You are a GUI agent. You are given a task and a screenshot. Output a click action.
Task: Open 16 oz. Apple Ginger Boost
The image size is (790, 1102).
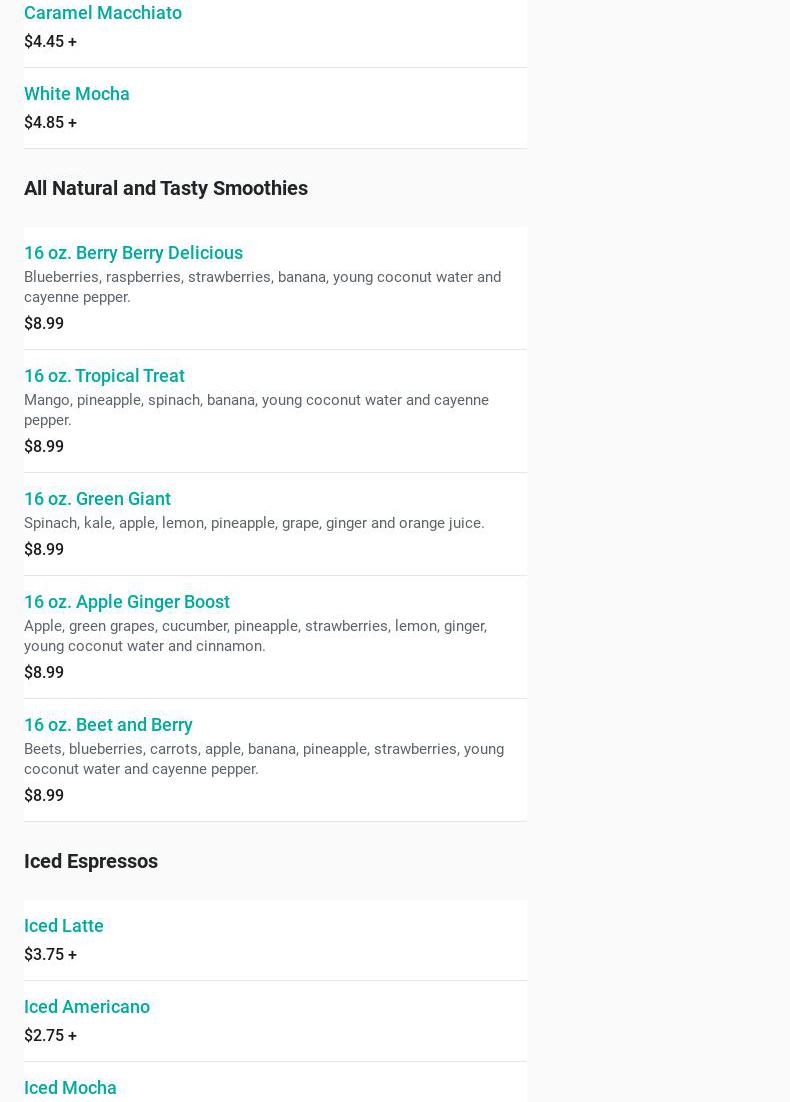pyautogui.click(x=127, y=602)
